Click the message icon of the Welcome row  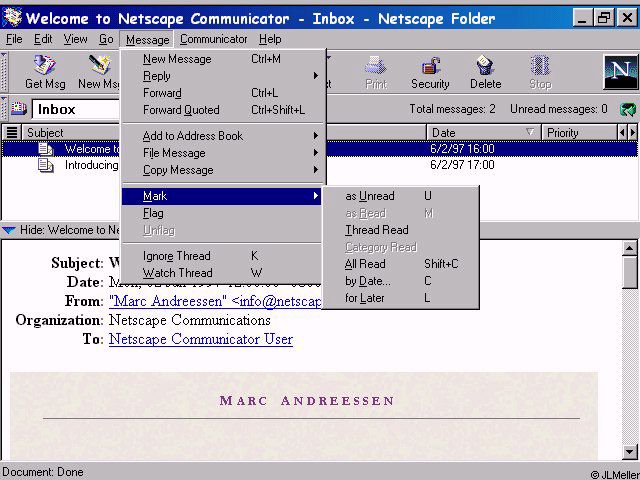[45, 149]
